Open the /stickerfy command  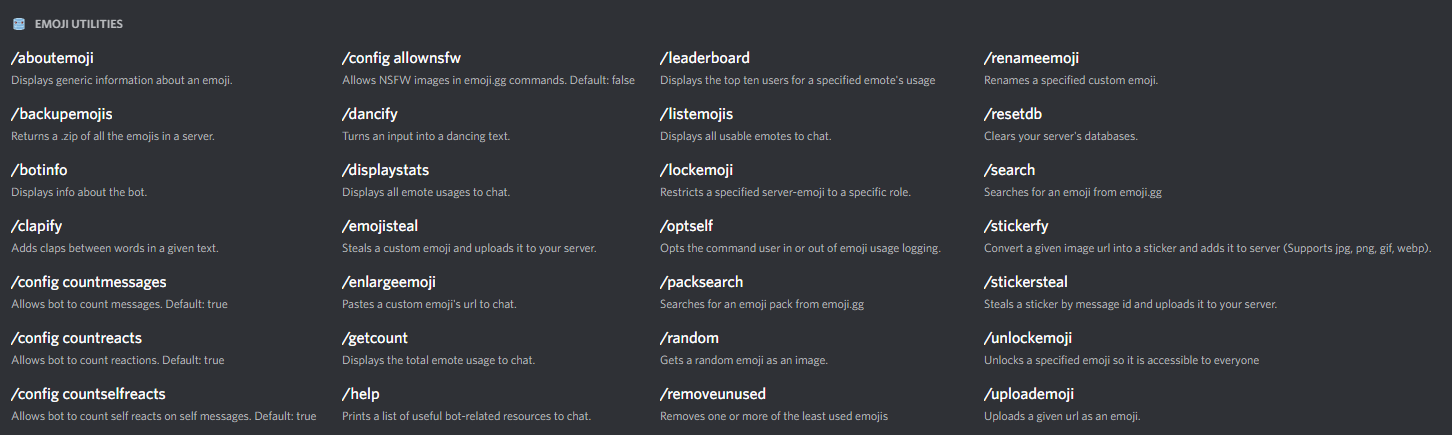click(x=1016, y=226)
